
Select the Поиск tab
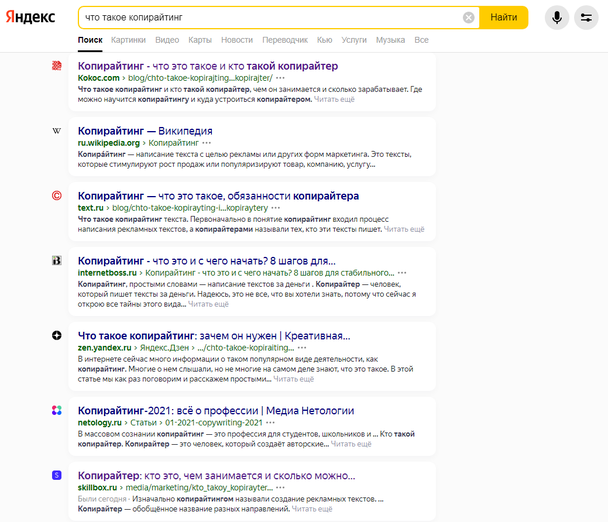coord(90,40)
